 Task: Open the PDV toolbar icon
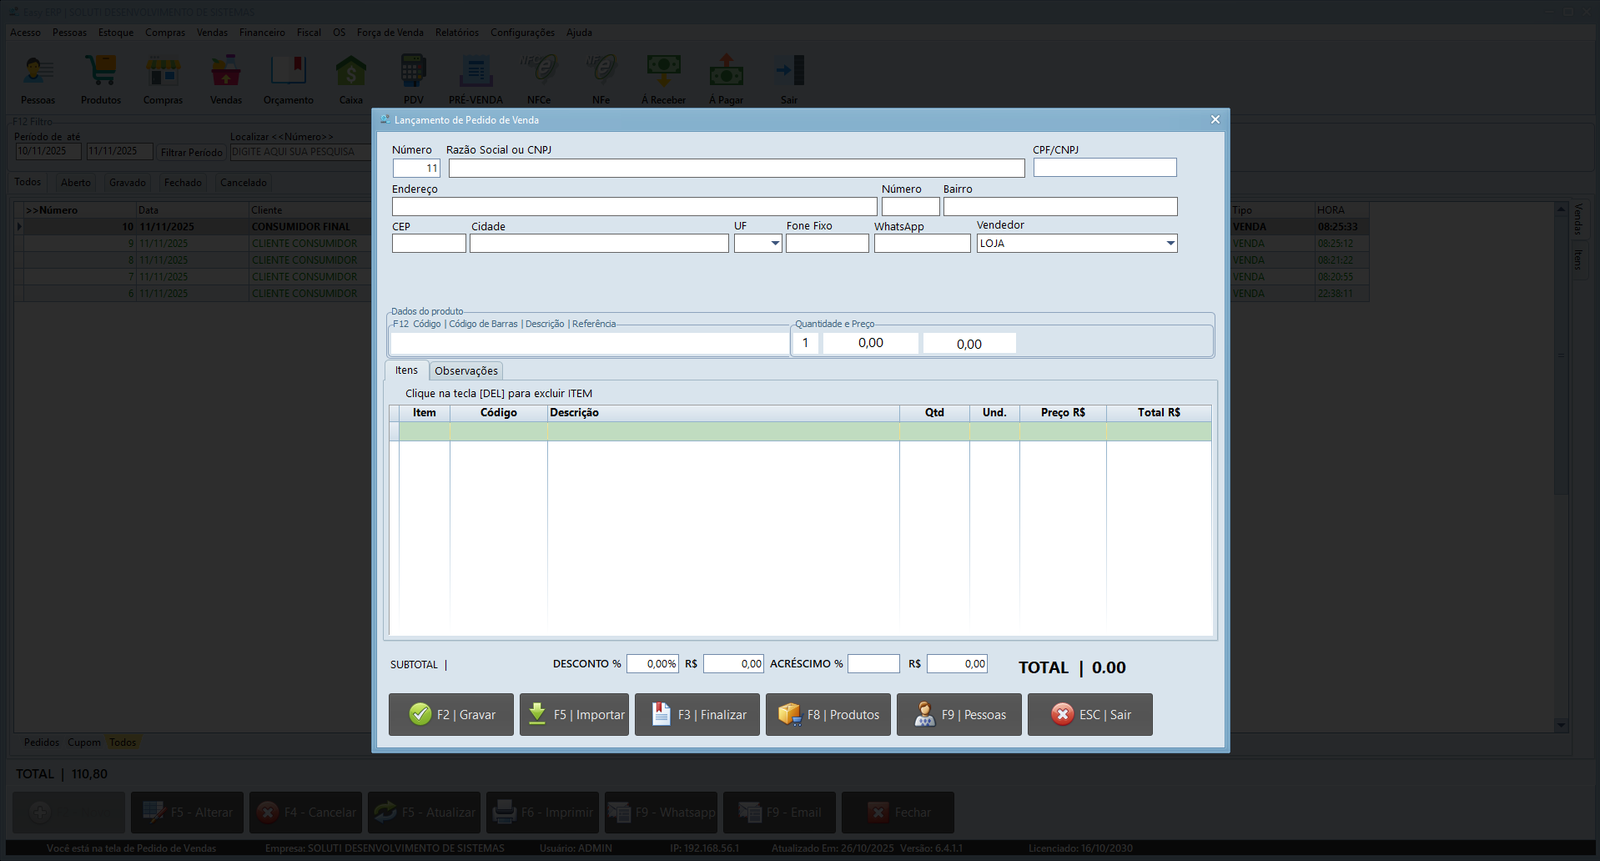pyautogui.click(x=413, y=78)
